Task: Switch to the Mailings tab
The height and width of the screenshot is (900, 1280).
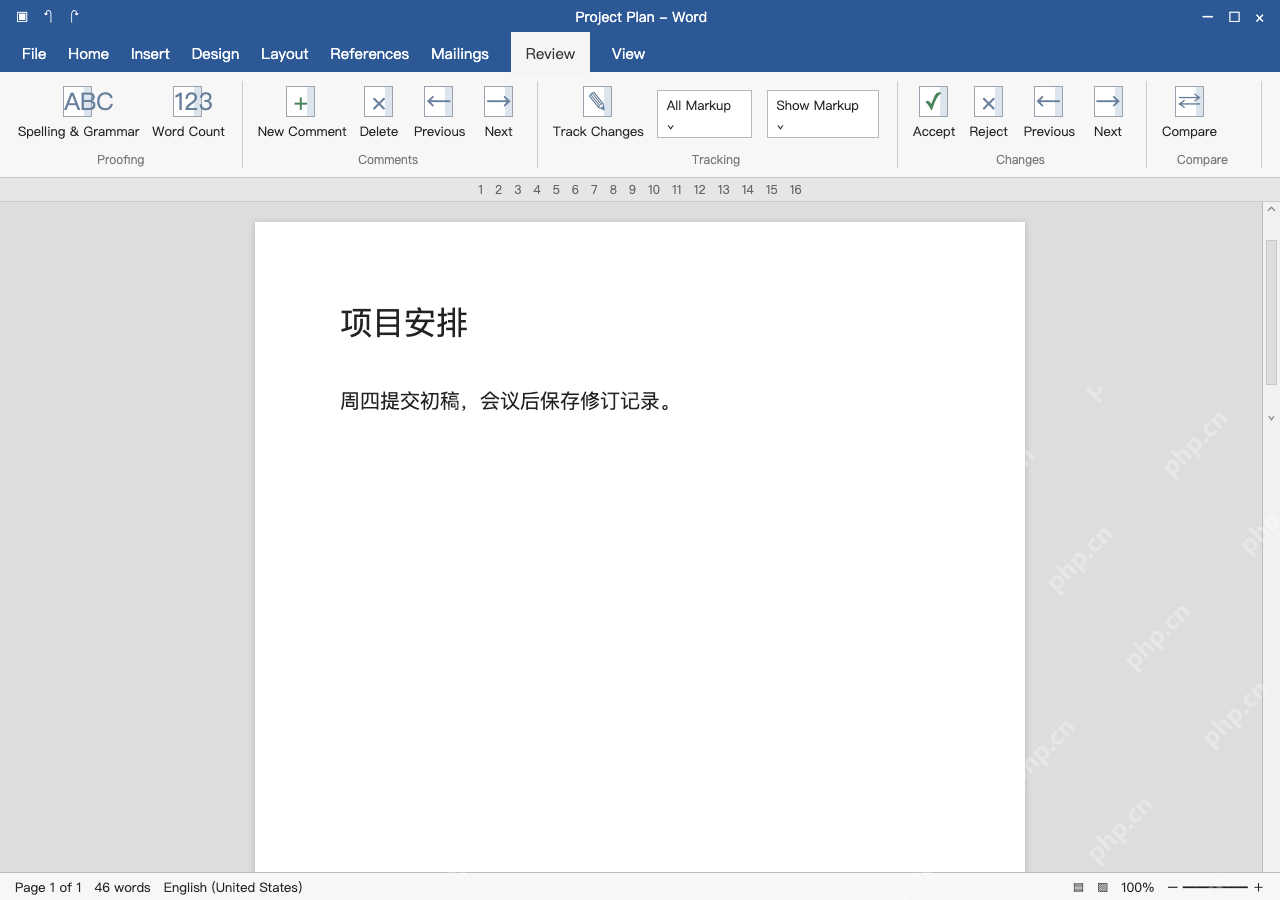Action: click(460, 54)
